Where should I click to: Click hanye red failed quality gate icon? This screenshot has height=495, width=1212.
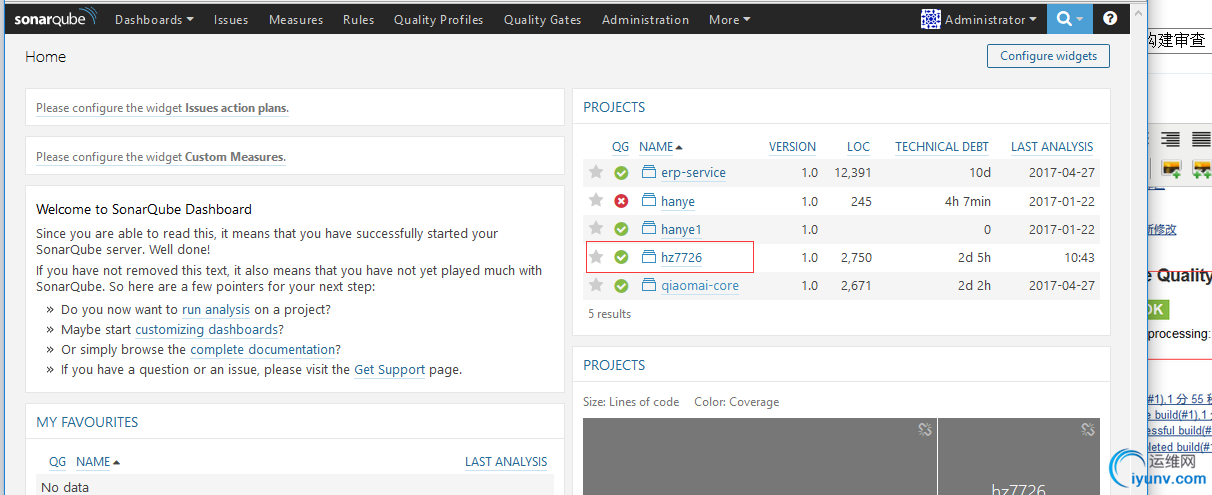click(x=621, y=201)
